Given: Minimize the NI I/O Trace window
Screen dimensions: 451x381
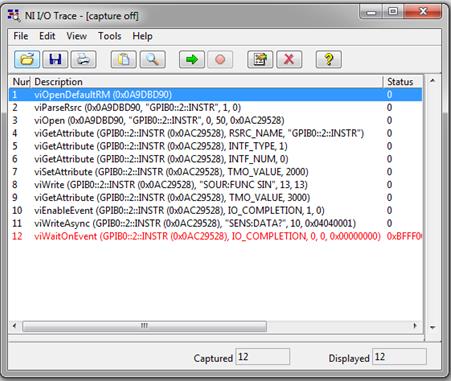Looking at the screenshot, I should click(371, 12).
